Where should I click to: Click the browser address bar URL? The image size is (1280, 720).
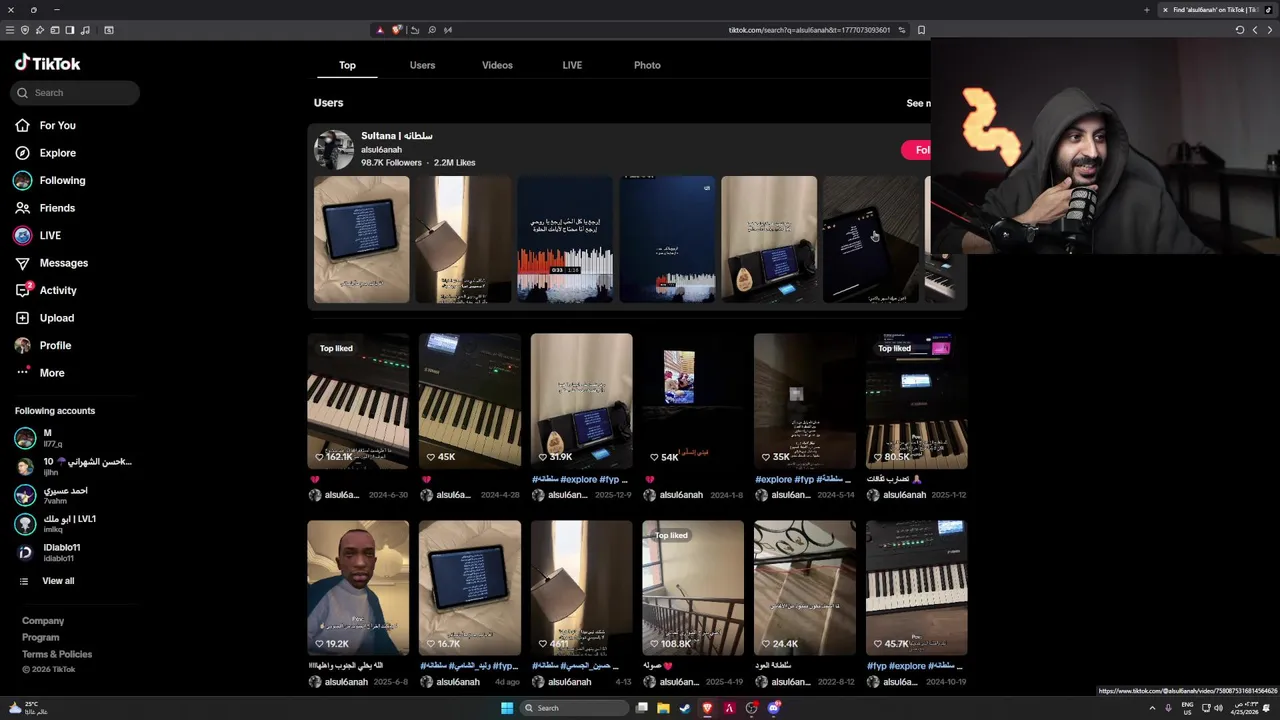[809, 30]
